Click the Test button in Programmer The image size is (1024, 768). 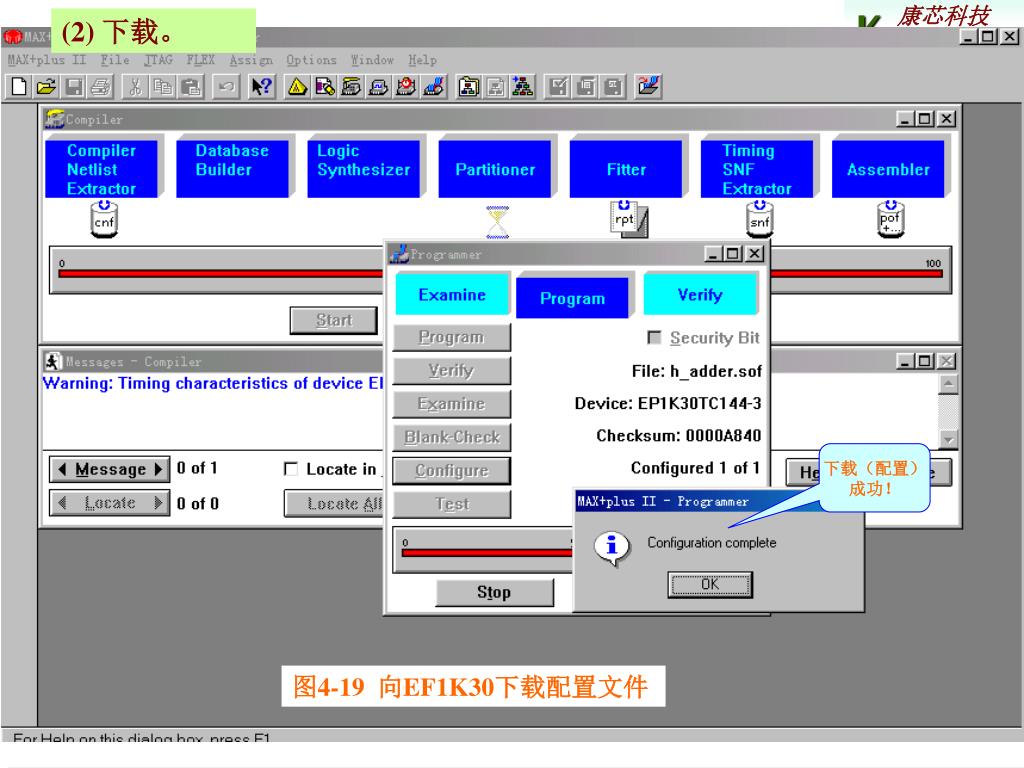[x=452, y=504]
